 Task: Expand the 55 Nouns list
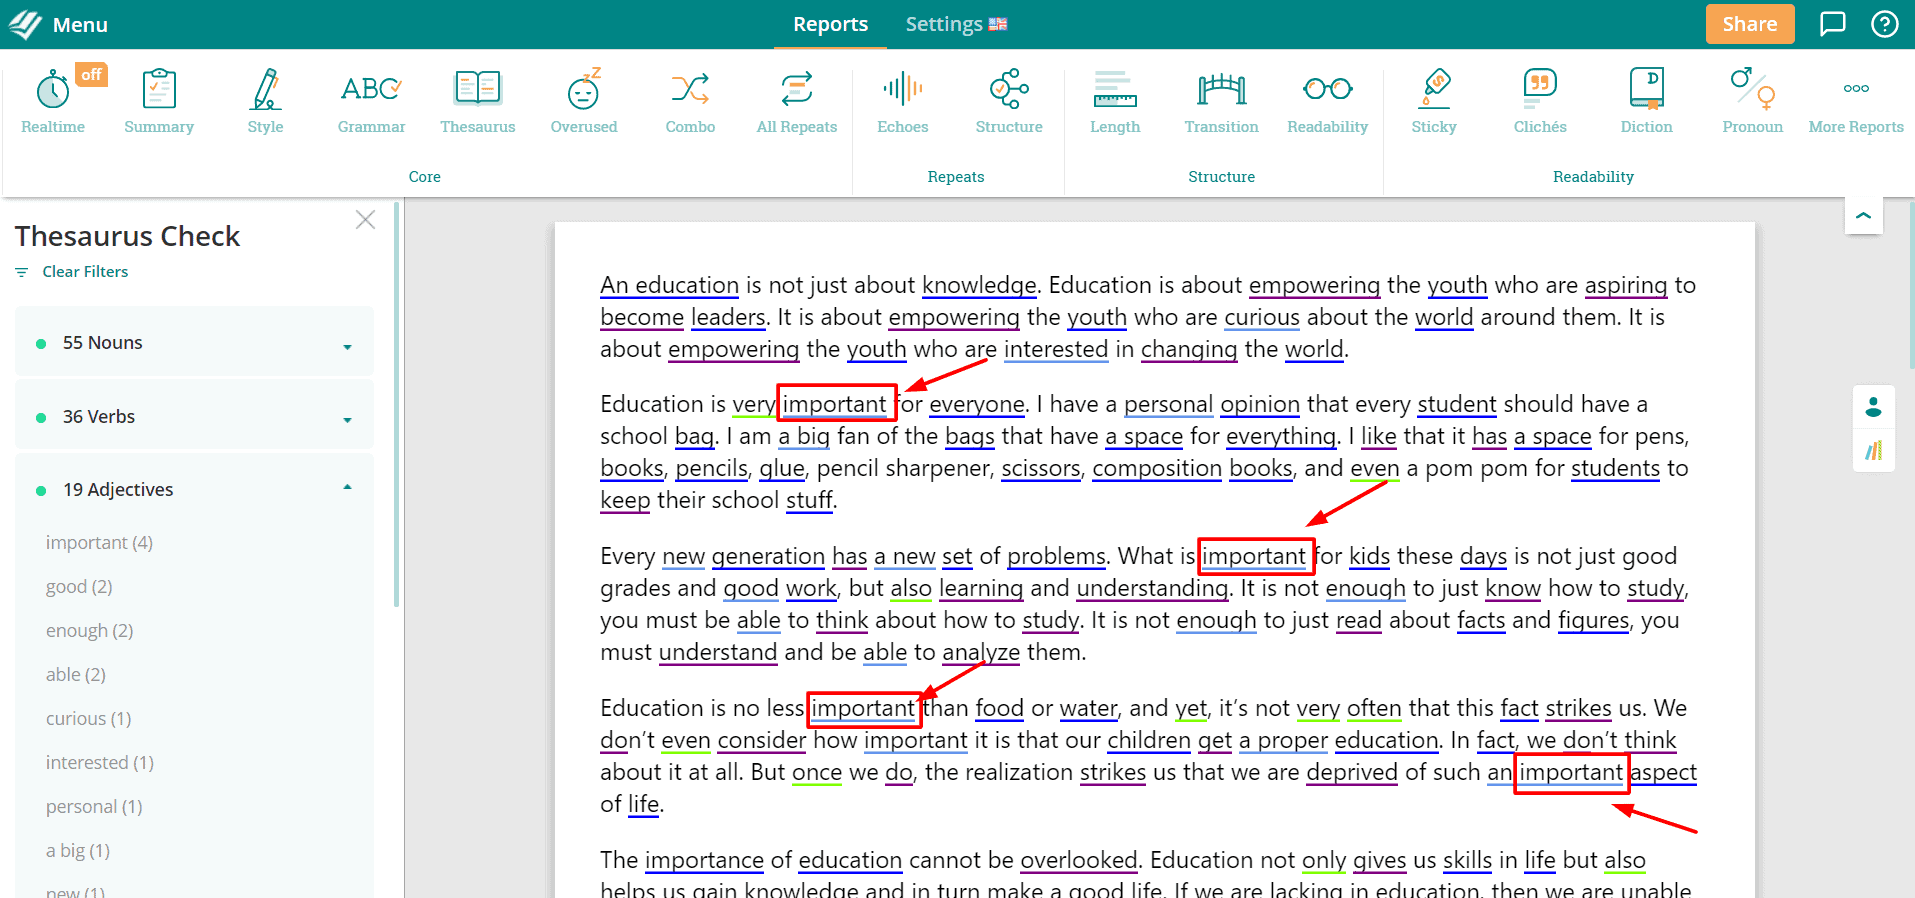pos(347,346)
